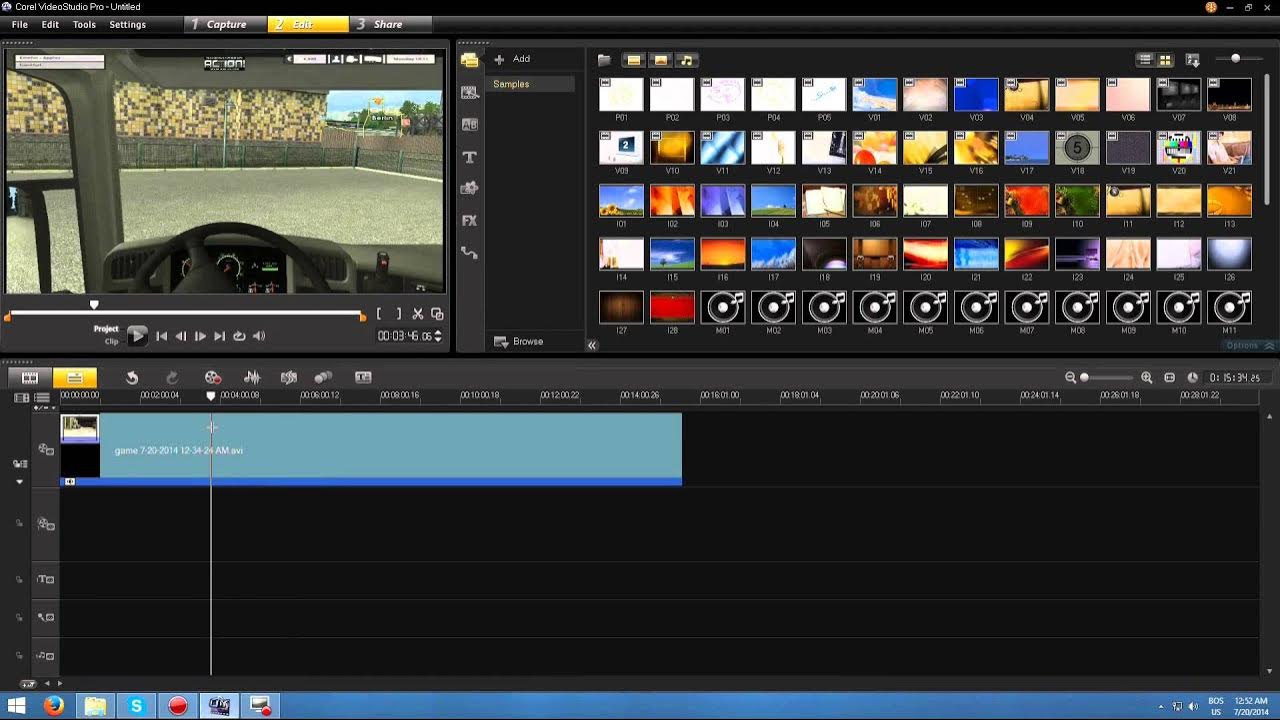
Task: Open the Transition library
Action: tap(469, 124)
